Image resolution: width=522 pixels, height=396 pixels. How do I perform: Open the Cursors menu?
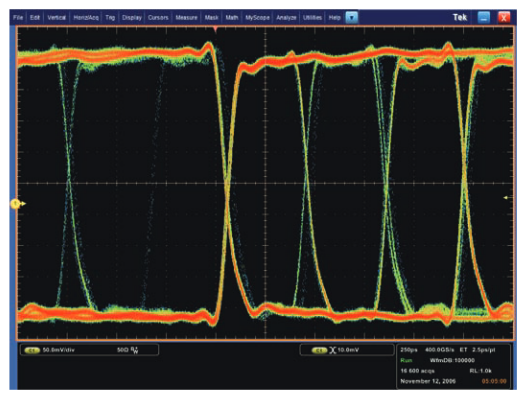pos(158,17)
